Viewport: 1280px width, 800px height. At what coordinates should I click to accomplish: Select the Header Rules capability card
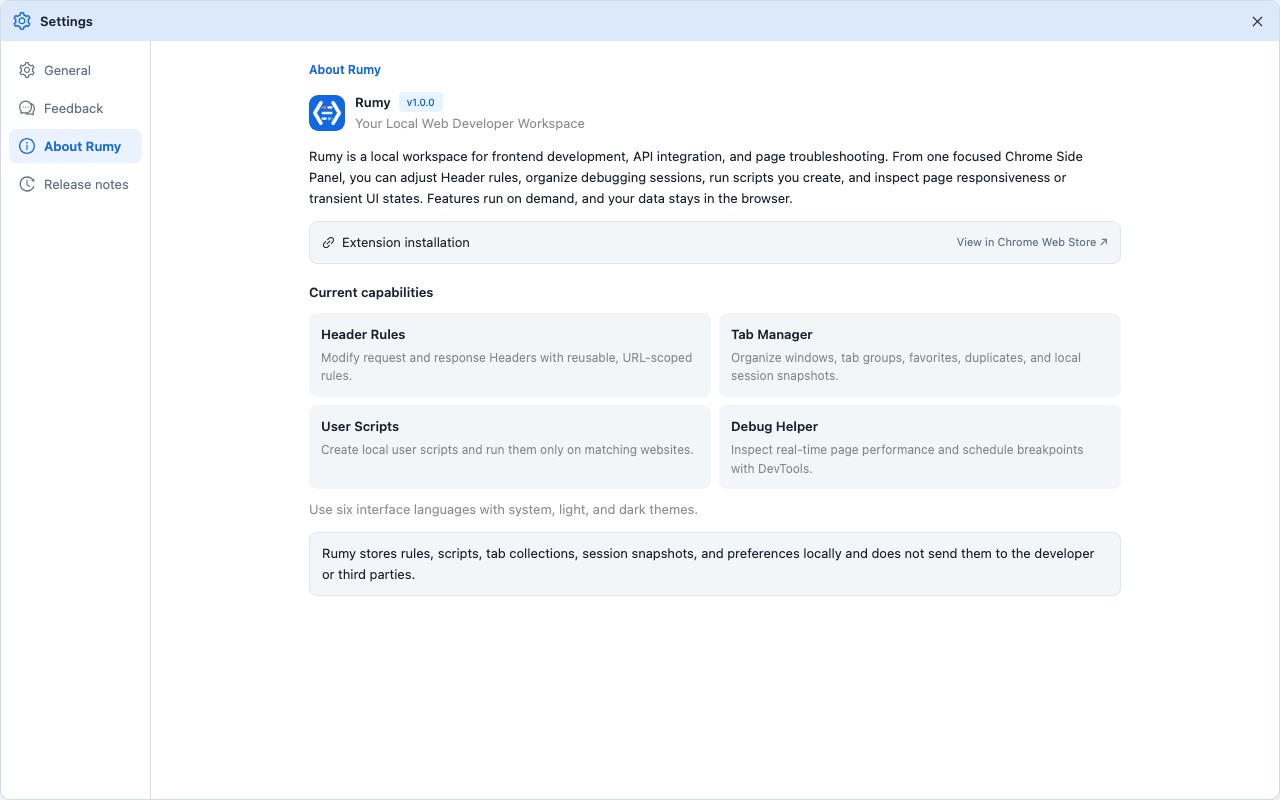[x=510, y=355]
